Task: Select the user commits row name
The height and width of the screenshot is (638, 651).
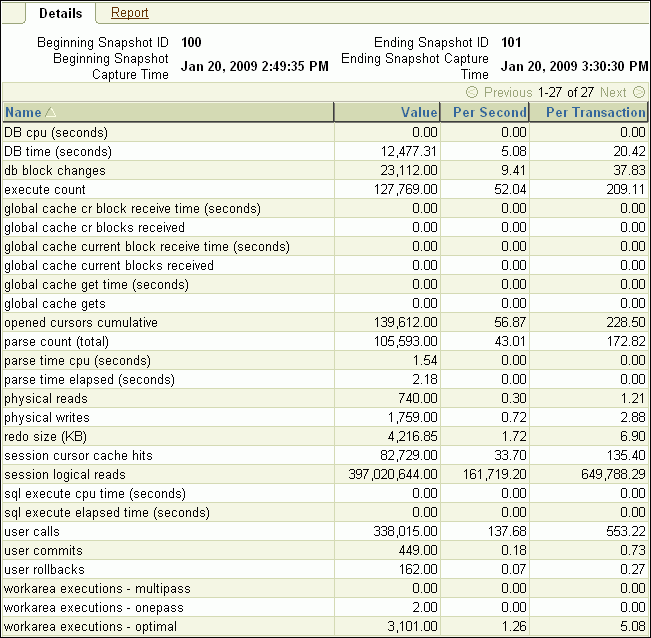Action: (x=43, y=550)
